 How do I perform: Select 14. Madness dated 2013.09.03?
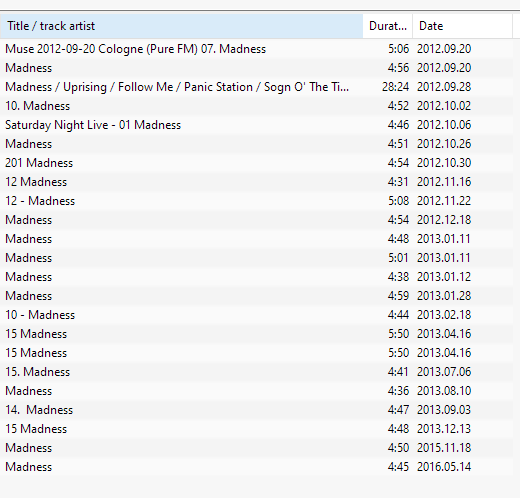pyautogui.click(x=256, y=410)
